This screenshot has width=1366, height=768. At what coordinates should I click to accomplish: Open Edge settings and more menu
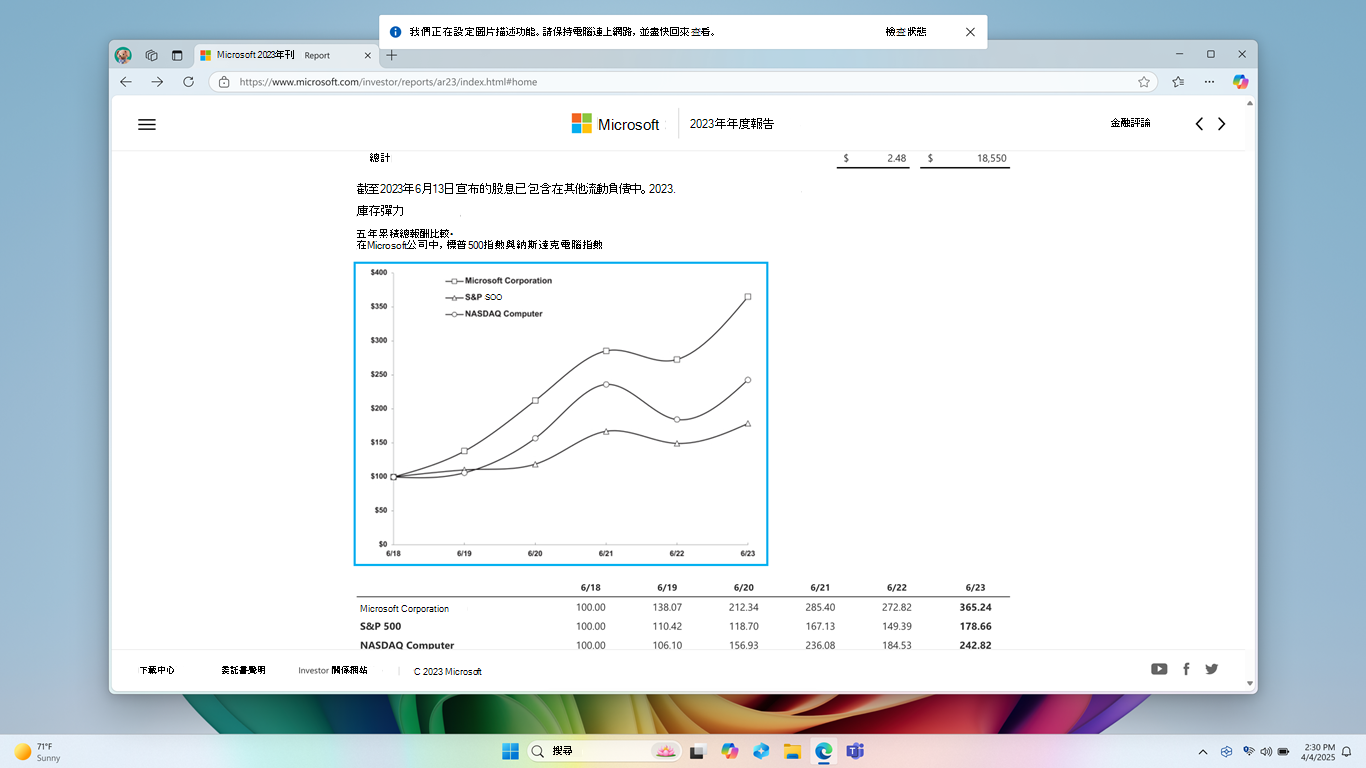pos(1209,82)
